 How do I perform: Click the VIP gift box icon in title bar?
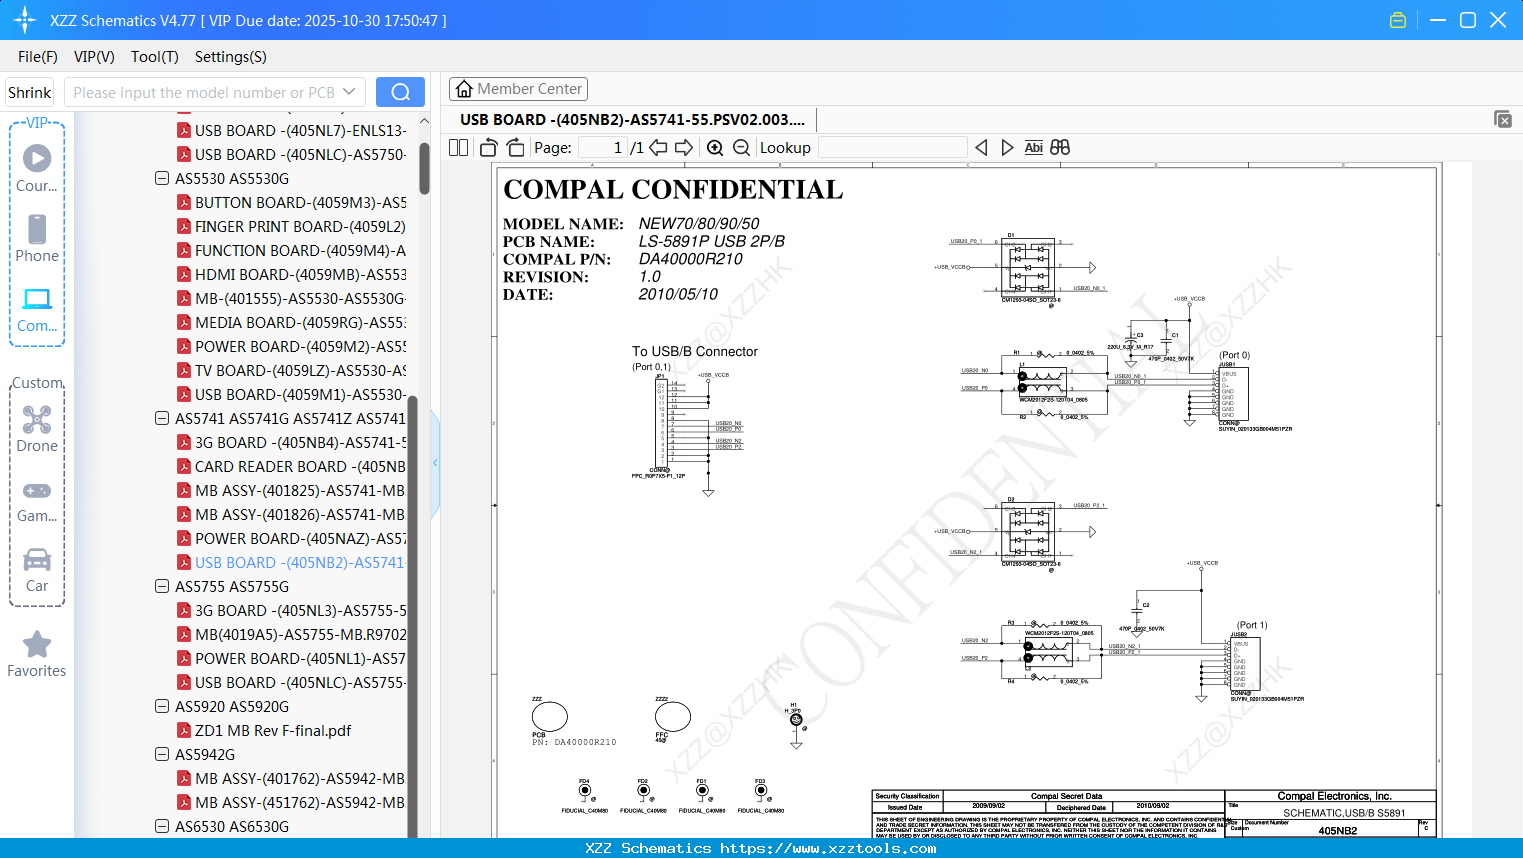tap(1398, 20)
